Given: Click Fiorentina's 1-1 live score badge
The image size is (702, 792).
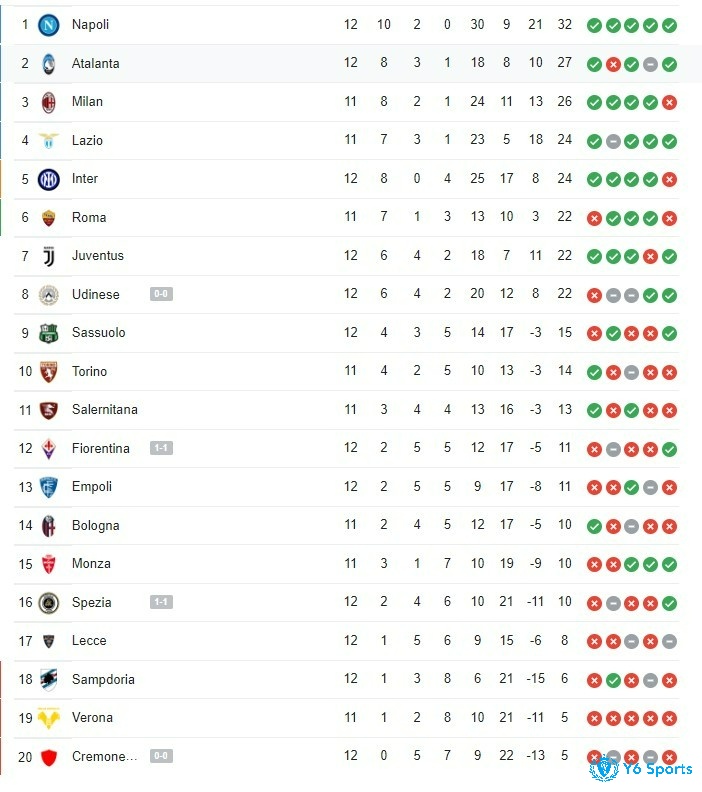Looking at the screenshot, I should click(161, 448).
